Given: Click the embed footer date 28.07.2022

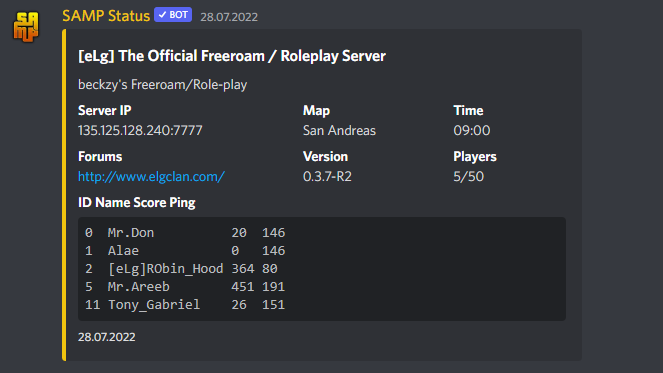Looking at the screenshot, I should pyautogui.click(x=107, y=337).
